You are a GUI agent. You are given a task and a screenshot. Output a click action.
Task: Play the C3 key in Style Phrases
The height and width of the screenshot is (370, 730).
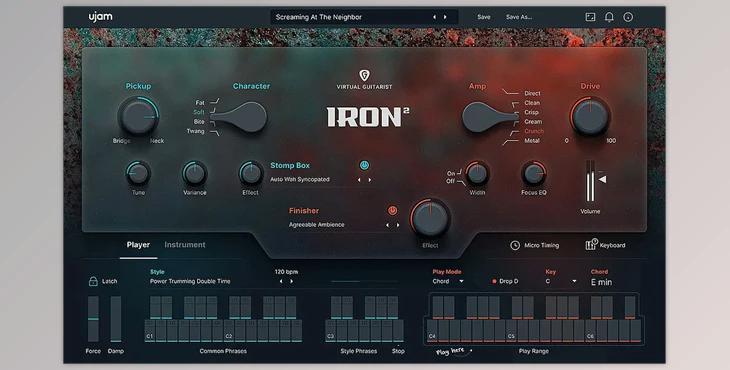(331, 331)
